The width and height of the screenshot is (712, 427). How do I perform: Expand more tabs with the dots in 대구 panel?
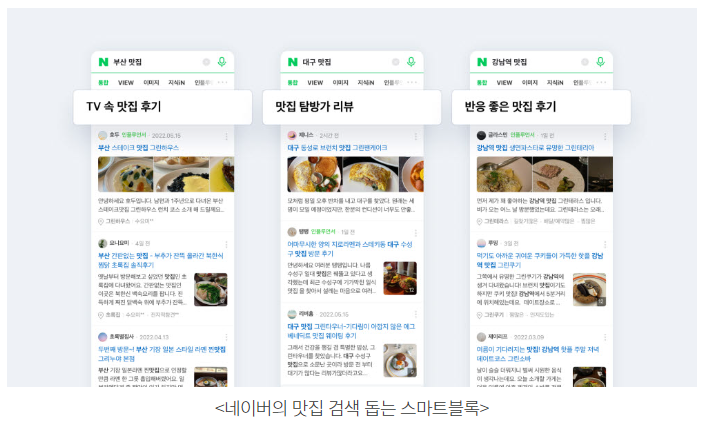click(412, 82)
